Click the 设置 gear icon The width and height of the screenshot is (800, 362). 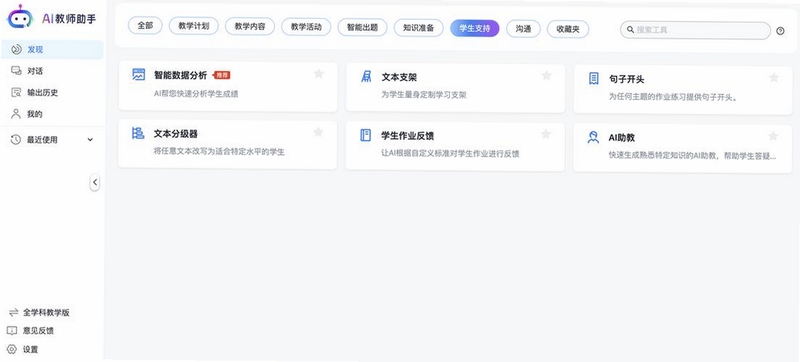(x=12, y=349)
